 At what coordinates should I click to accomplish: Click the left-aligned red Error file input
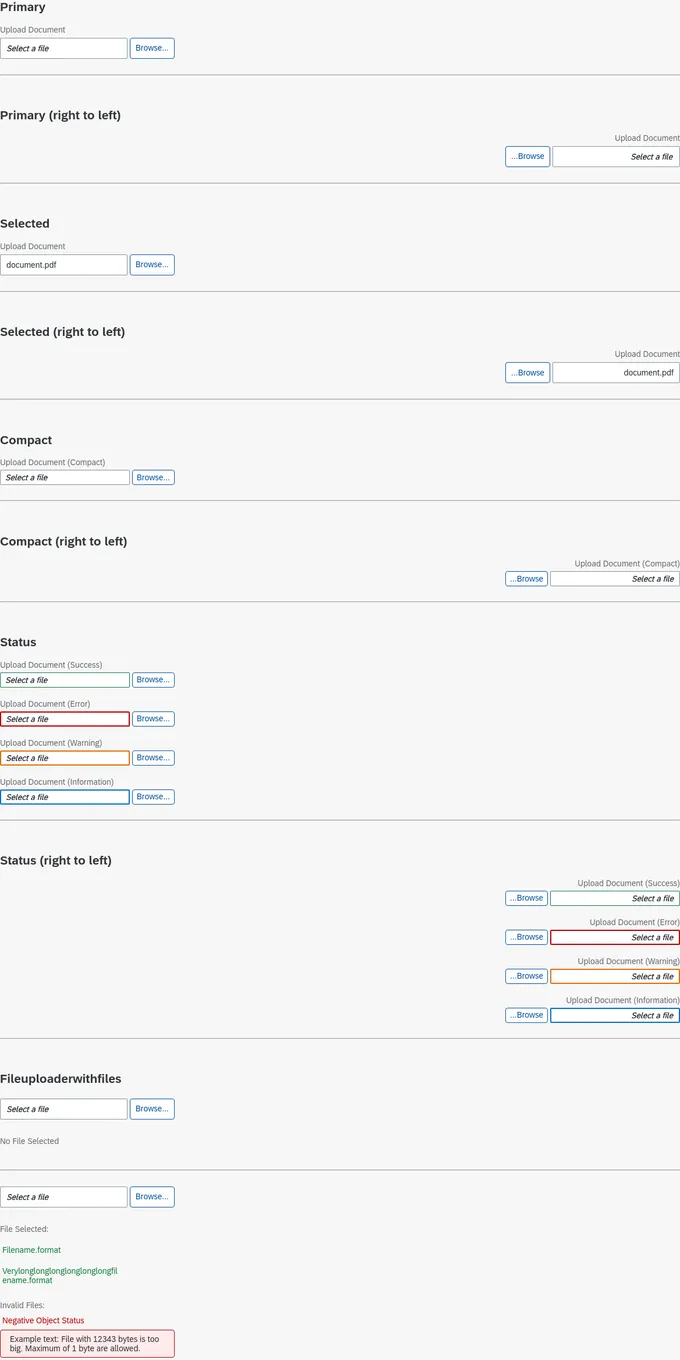click(x=65, y=719)
